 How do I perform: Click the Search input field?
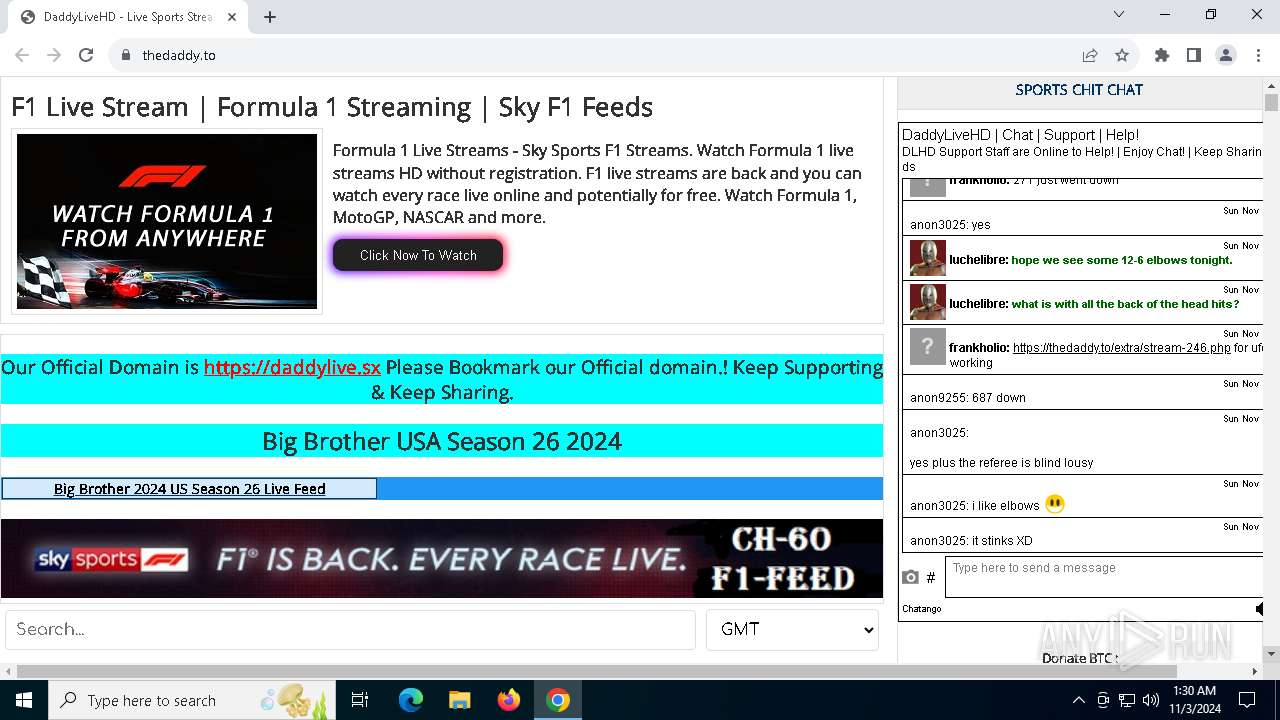(350, 630)
